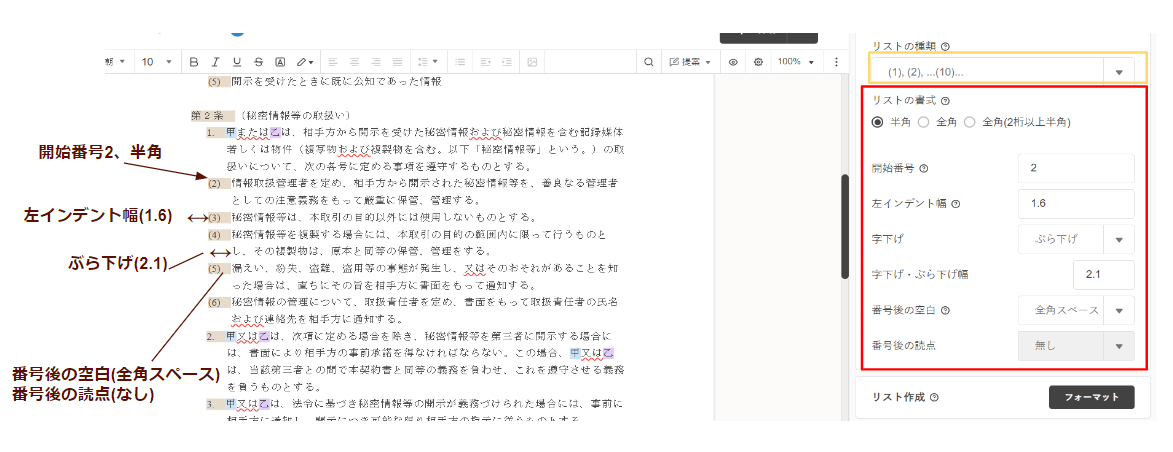Click help icon beside リストの種類
Image resolution: width=1173 pixels, height=452 pixels.
[945, 46]
